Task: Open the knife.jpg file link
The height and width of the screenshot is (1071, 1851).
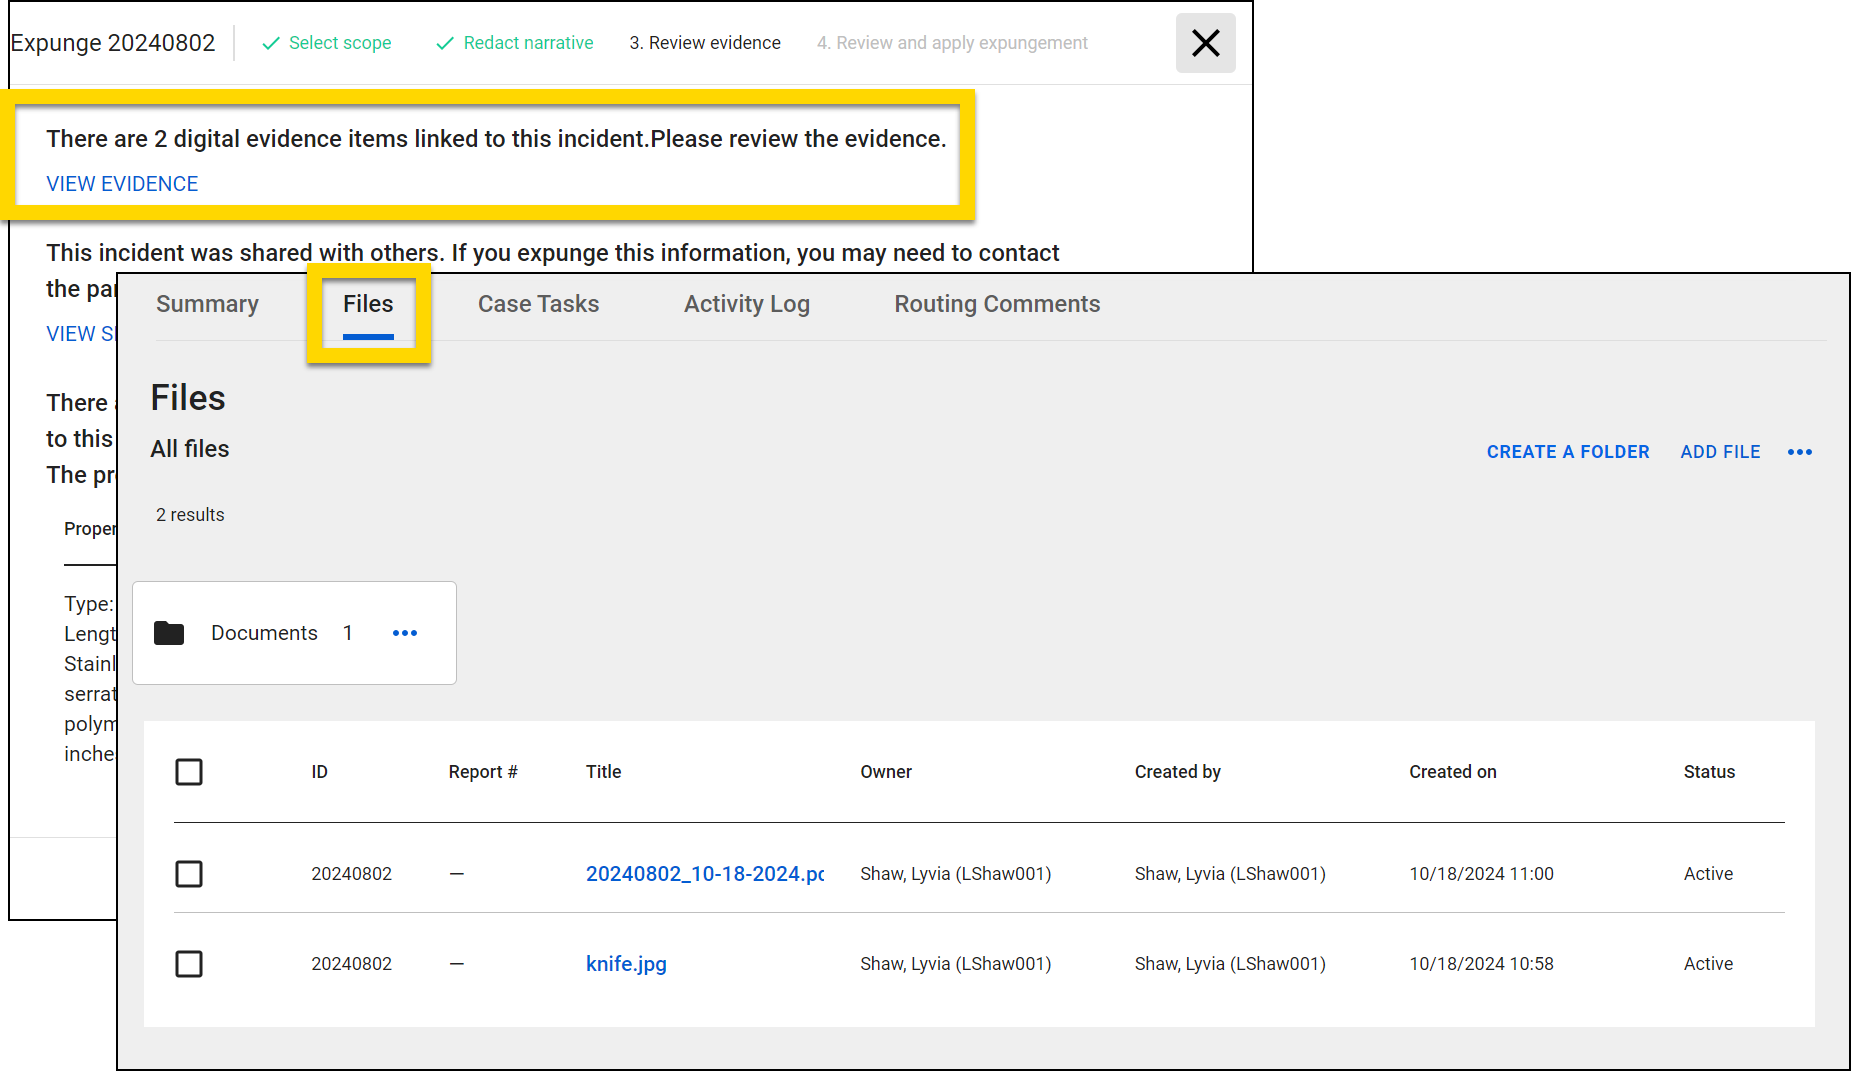Action: [626, 964]
